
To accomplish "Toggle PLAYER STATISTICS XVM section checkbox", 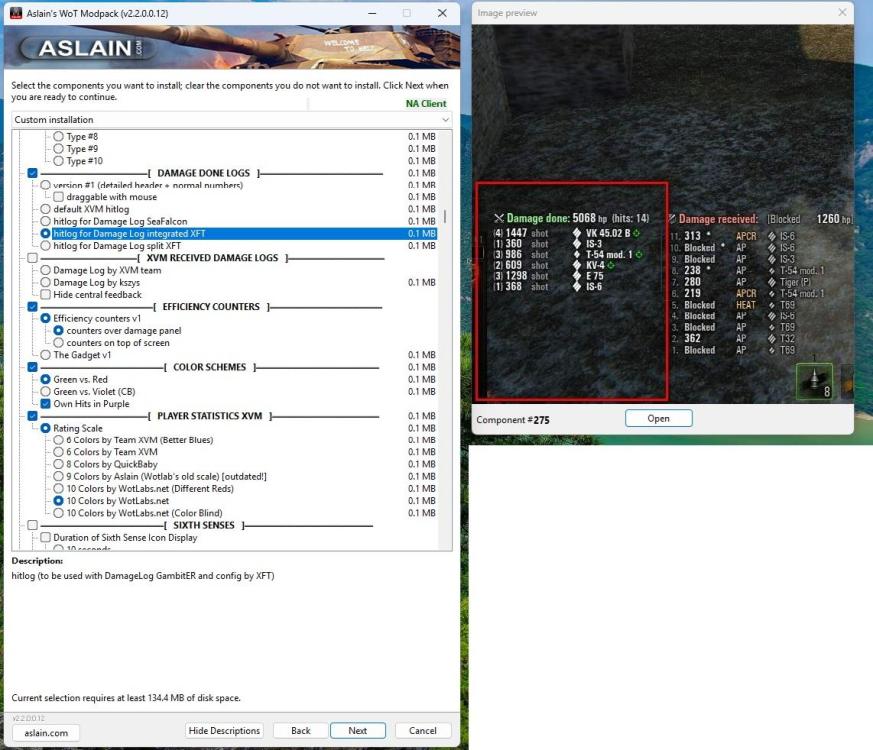I will pos(32,416).
